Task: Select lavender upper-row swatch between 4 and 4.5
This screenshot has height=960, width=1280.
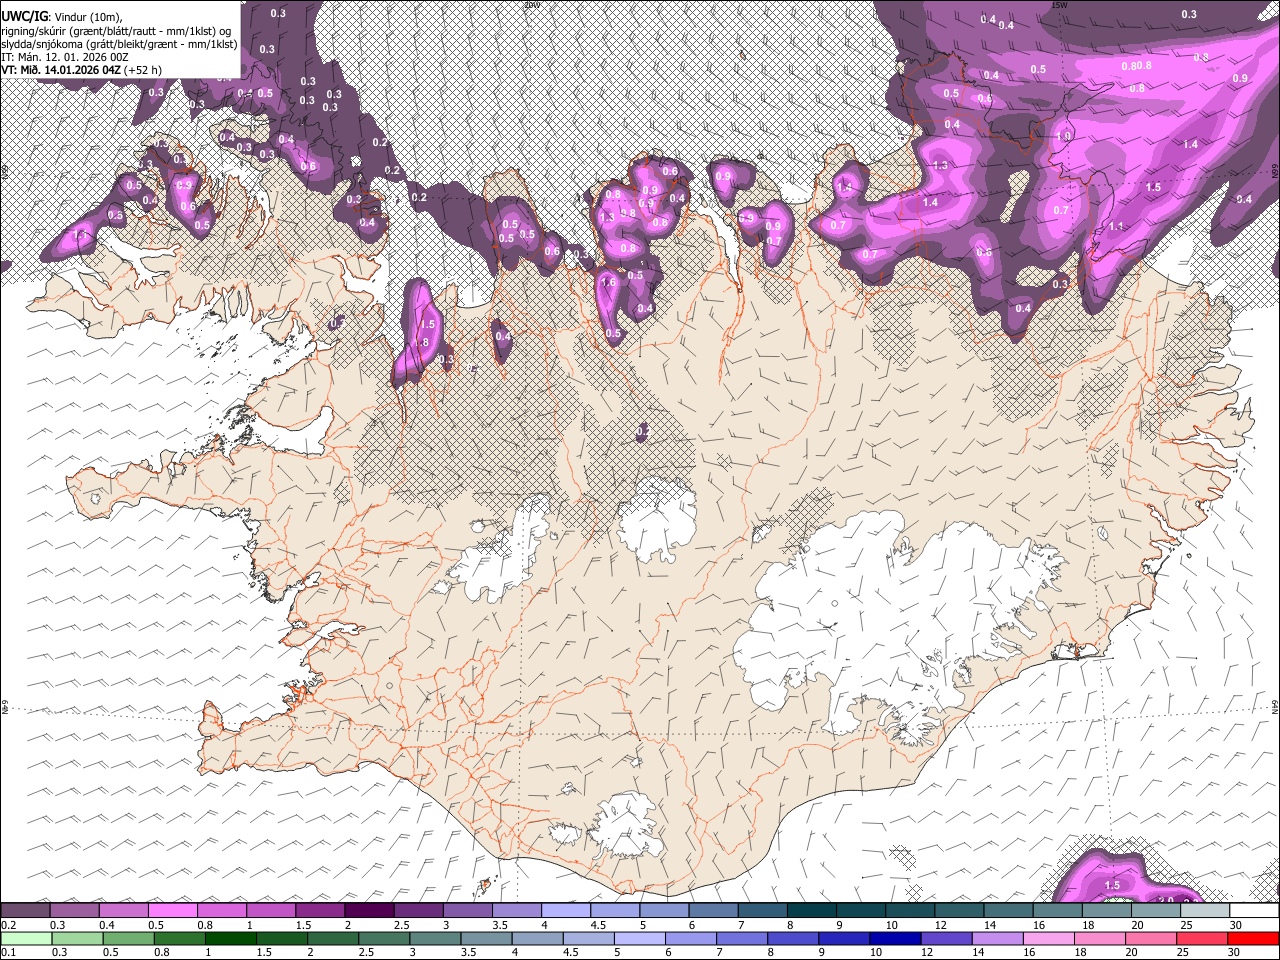Action: [566, 910]
